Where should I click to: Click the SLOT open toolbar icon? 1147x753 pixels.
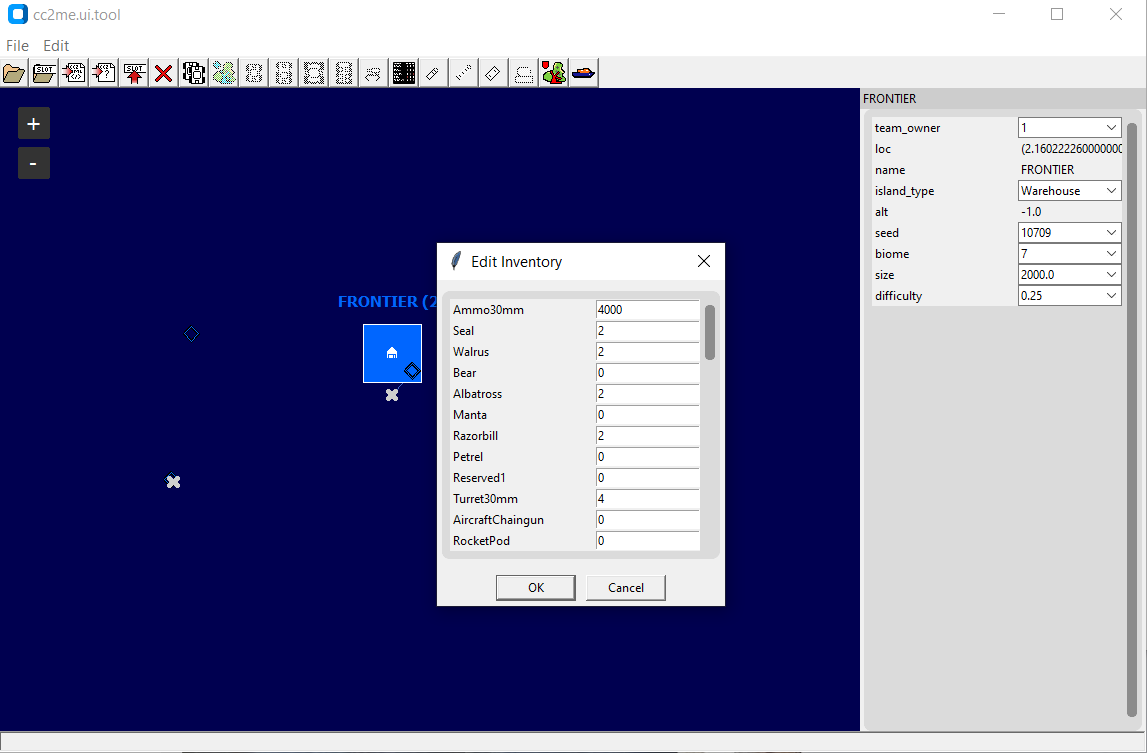(43, 72)
